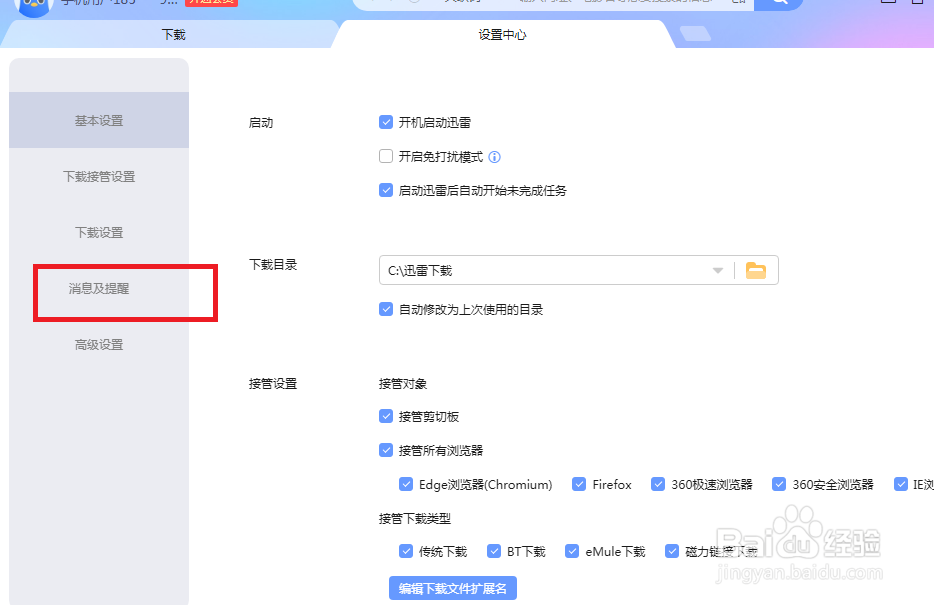Uncheck 自动修改为上次使用的目录
The height and width of the screenshot is (605, 934).
point(386,309)
